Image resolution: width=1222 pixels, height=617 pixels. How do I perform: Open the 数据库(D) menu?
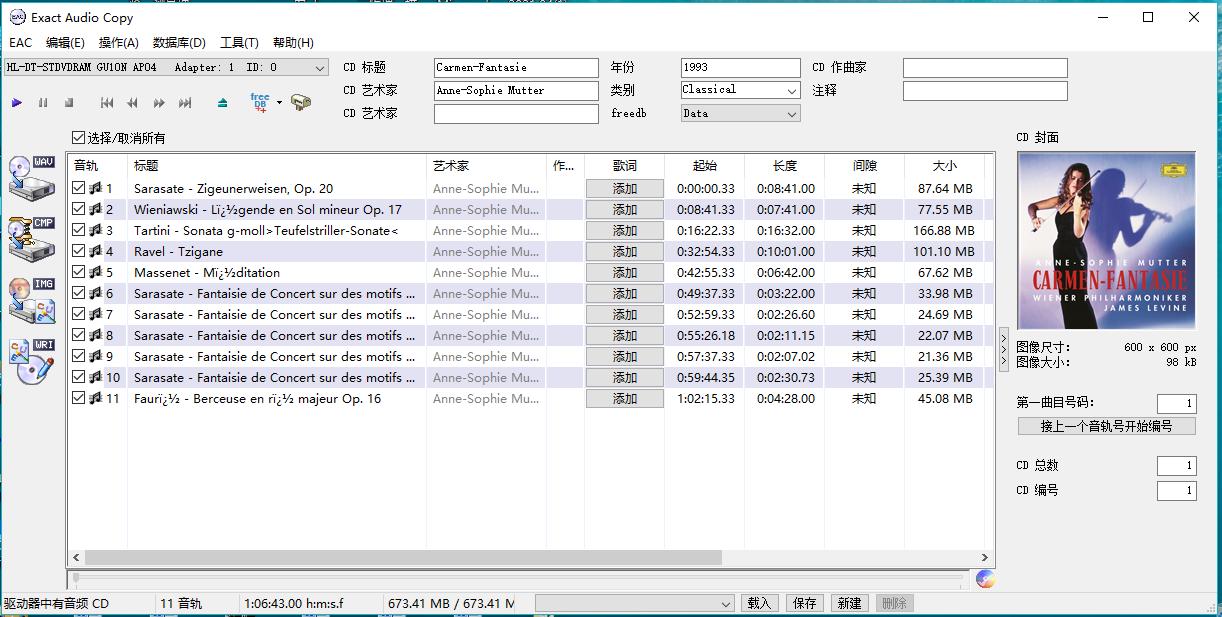point(179,43)
